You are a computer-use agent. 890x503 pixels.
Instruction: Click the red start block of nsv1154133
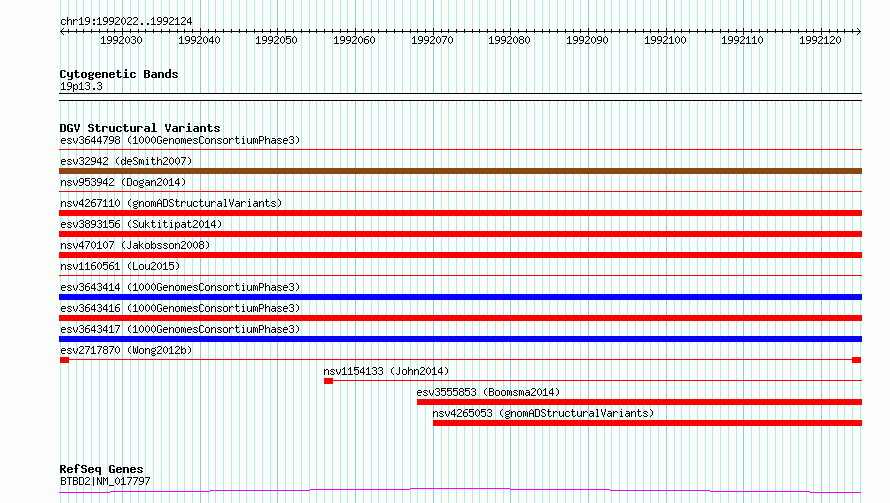[x=329, y=381]
